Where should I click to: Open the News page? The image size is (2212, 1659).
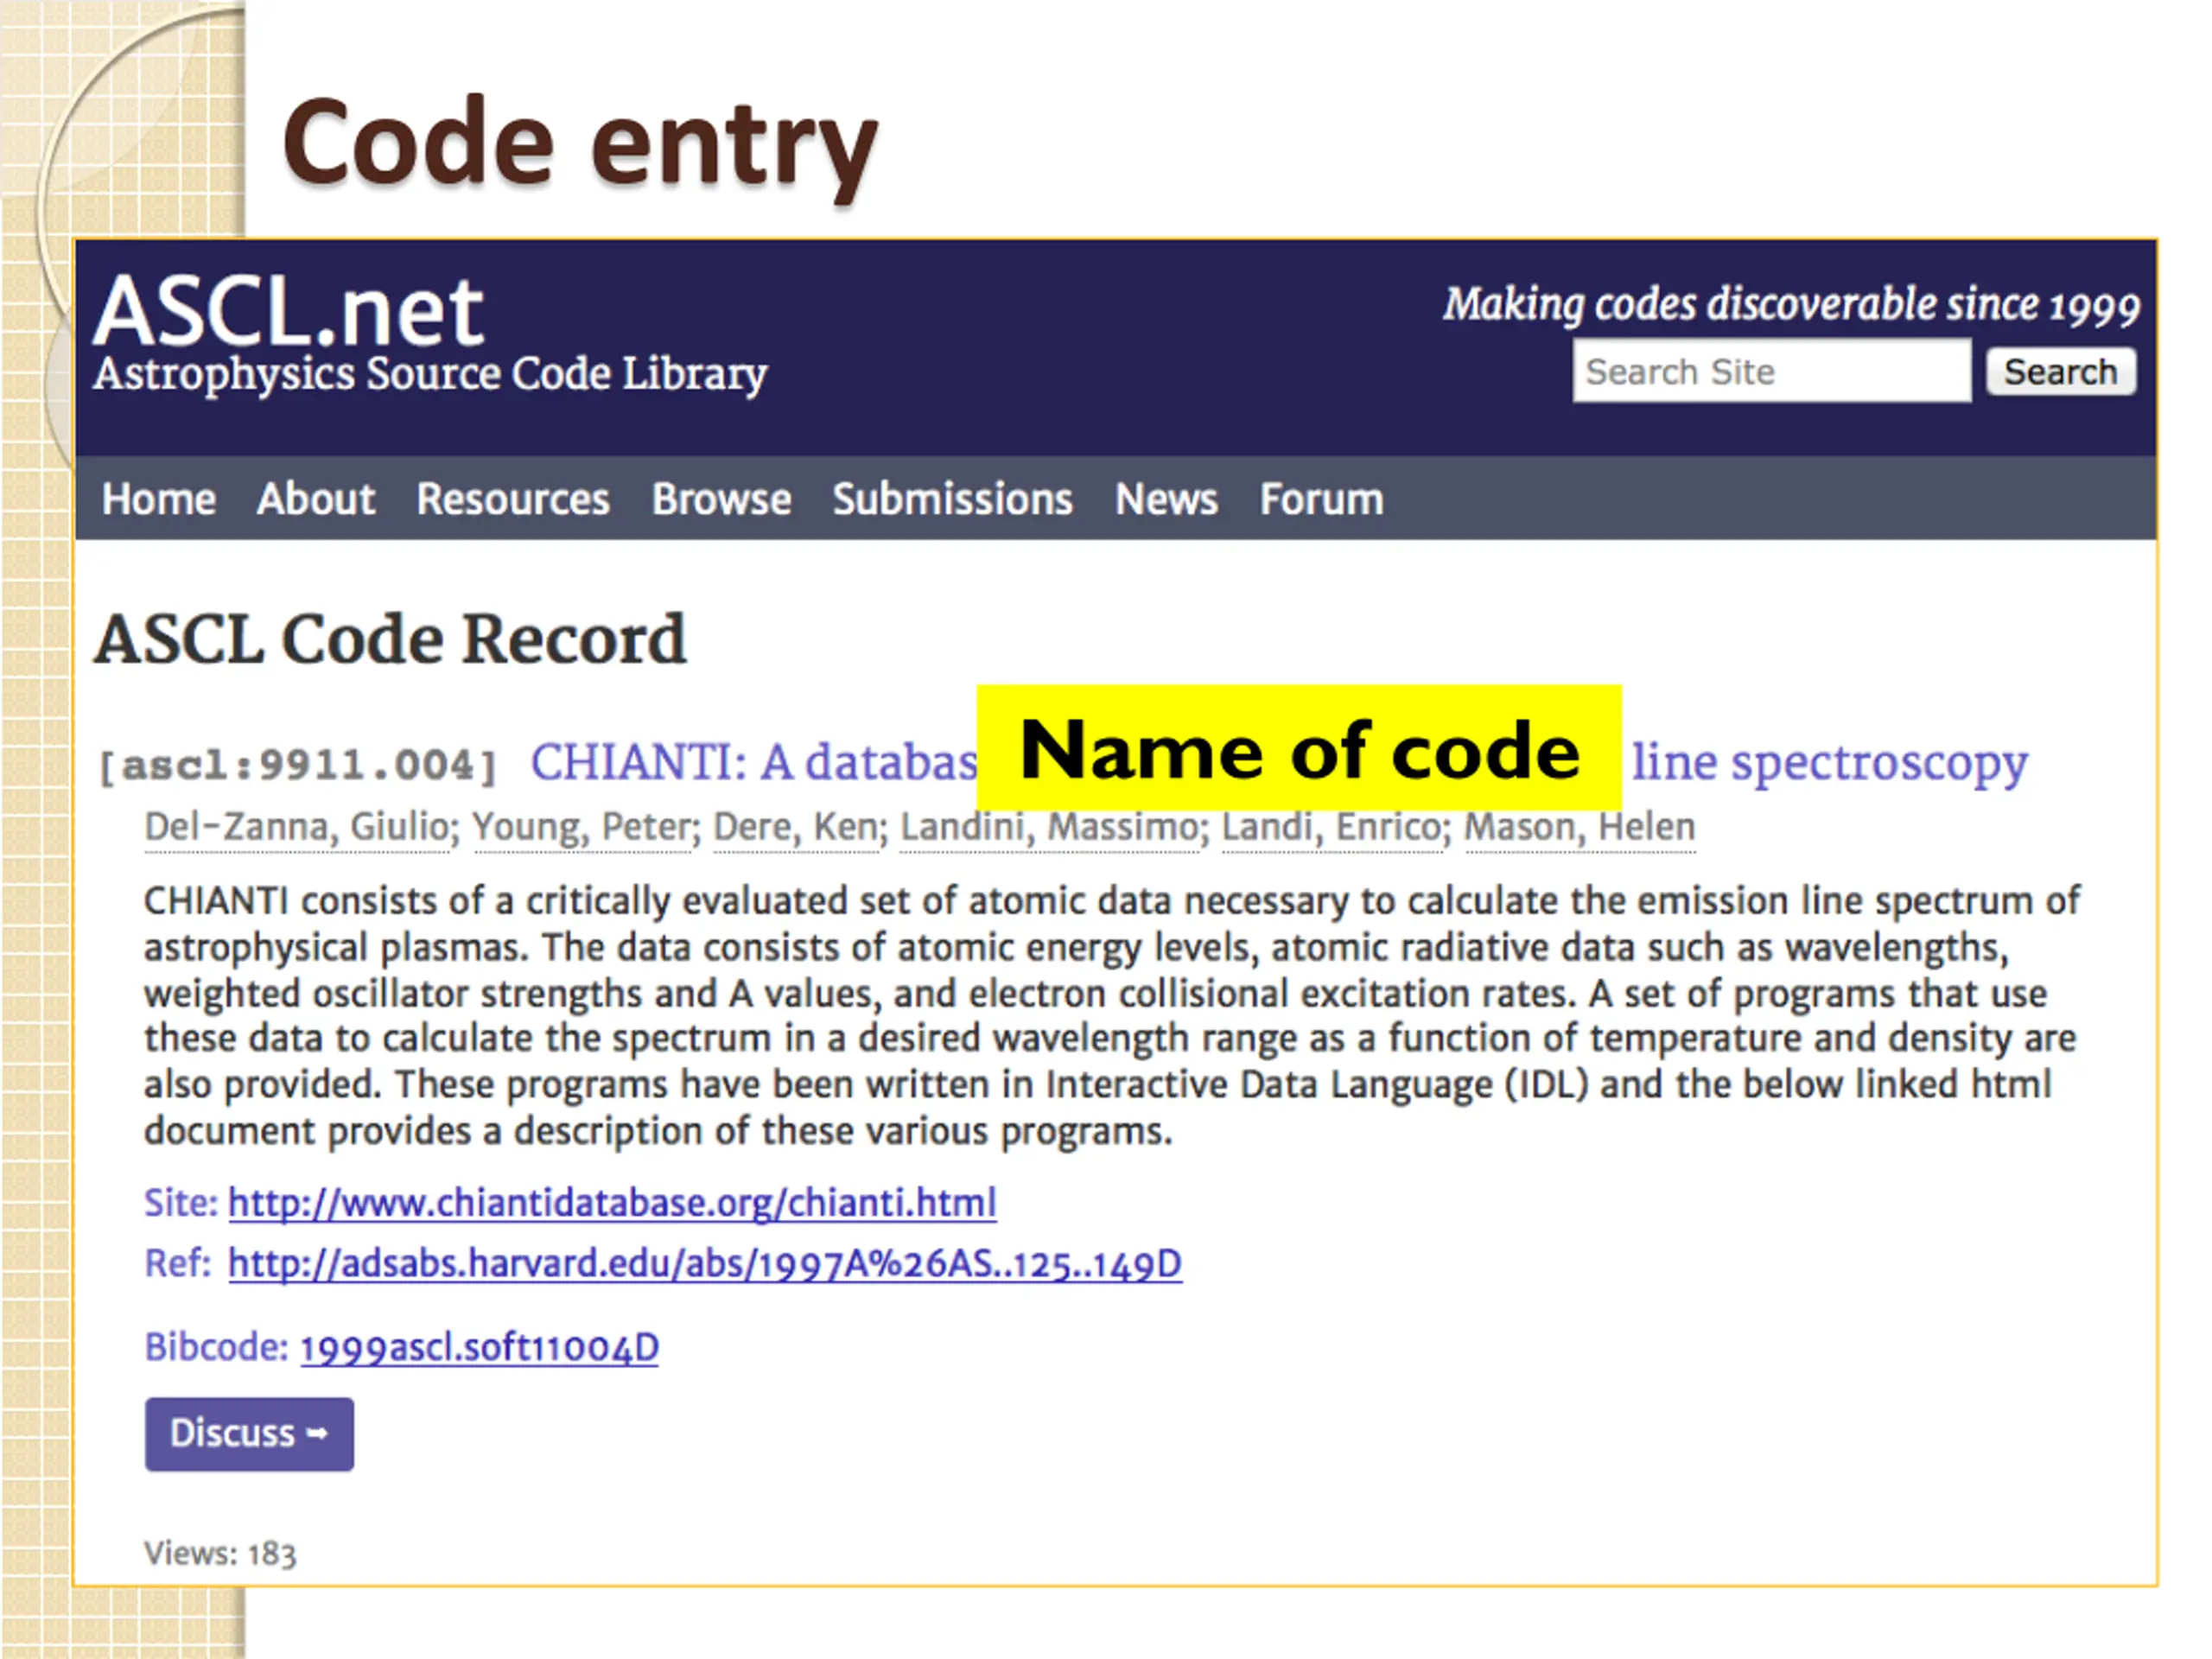[1166, 498]
